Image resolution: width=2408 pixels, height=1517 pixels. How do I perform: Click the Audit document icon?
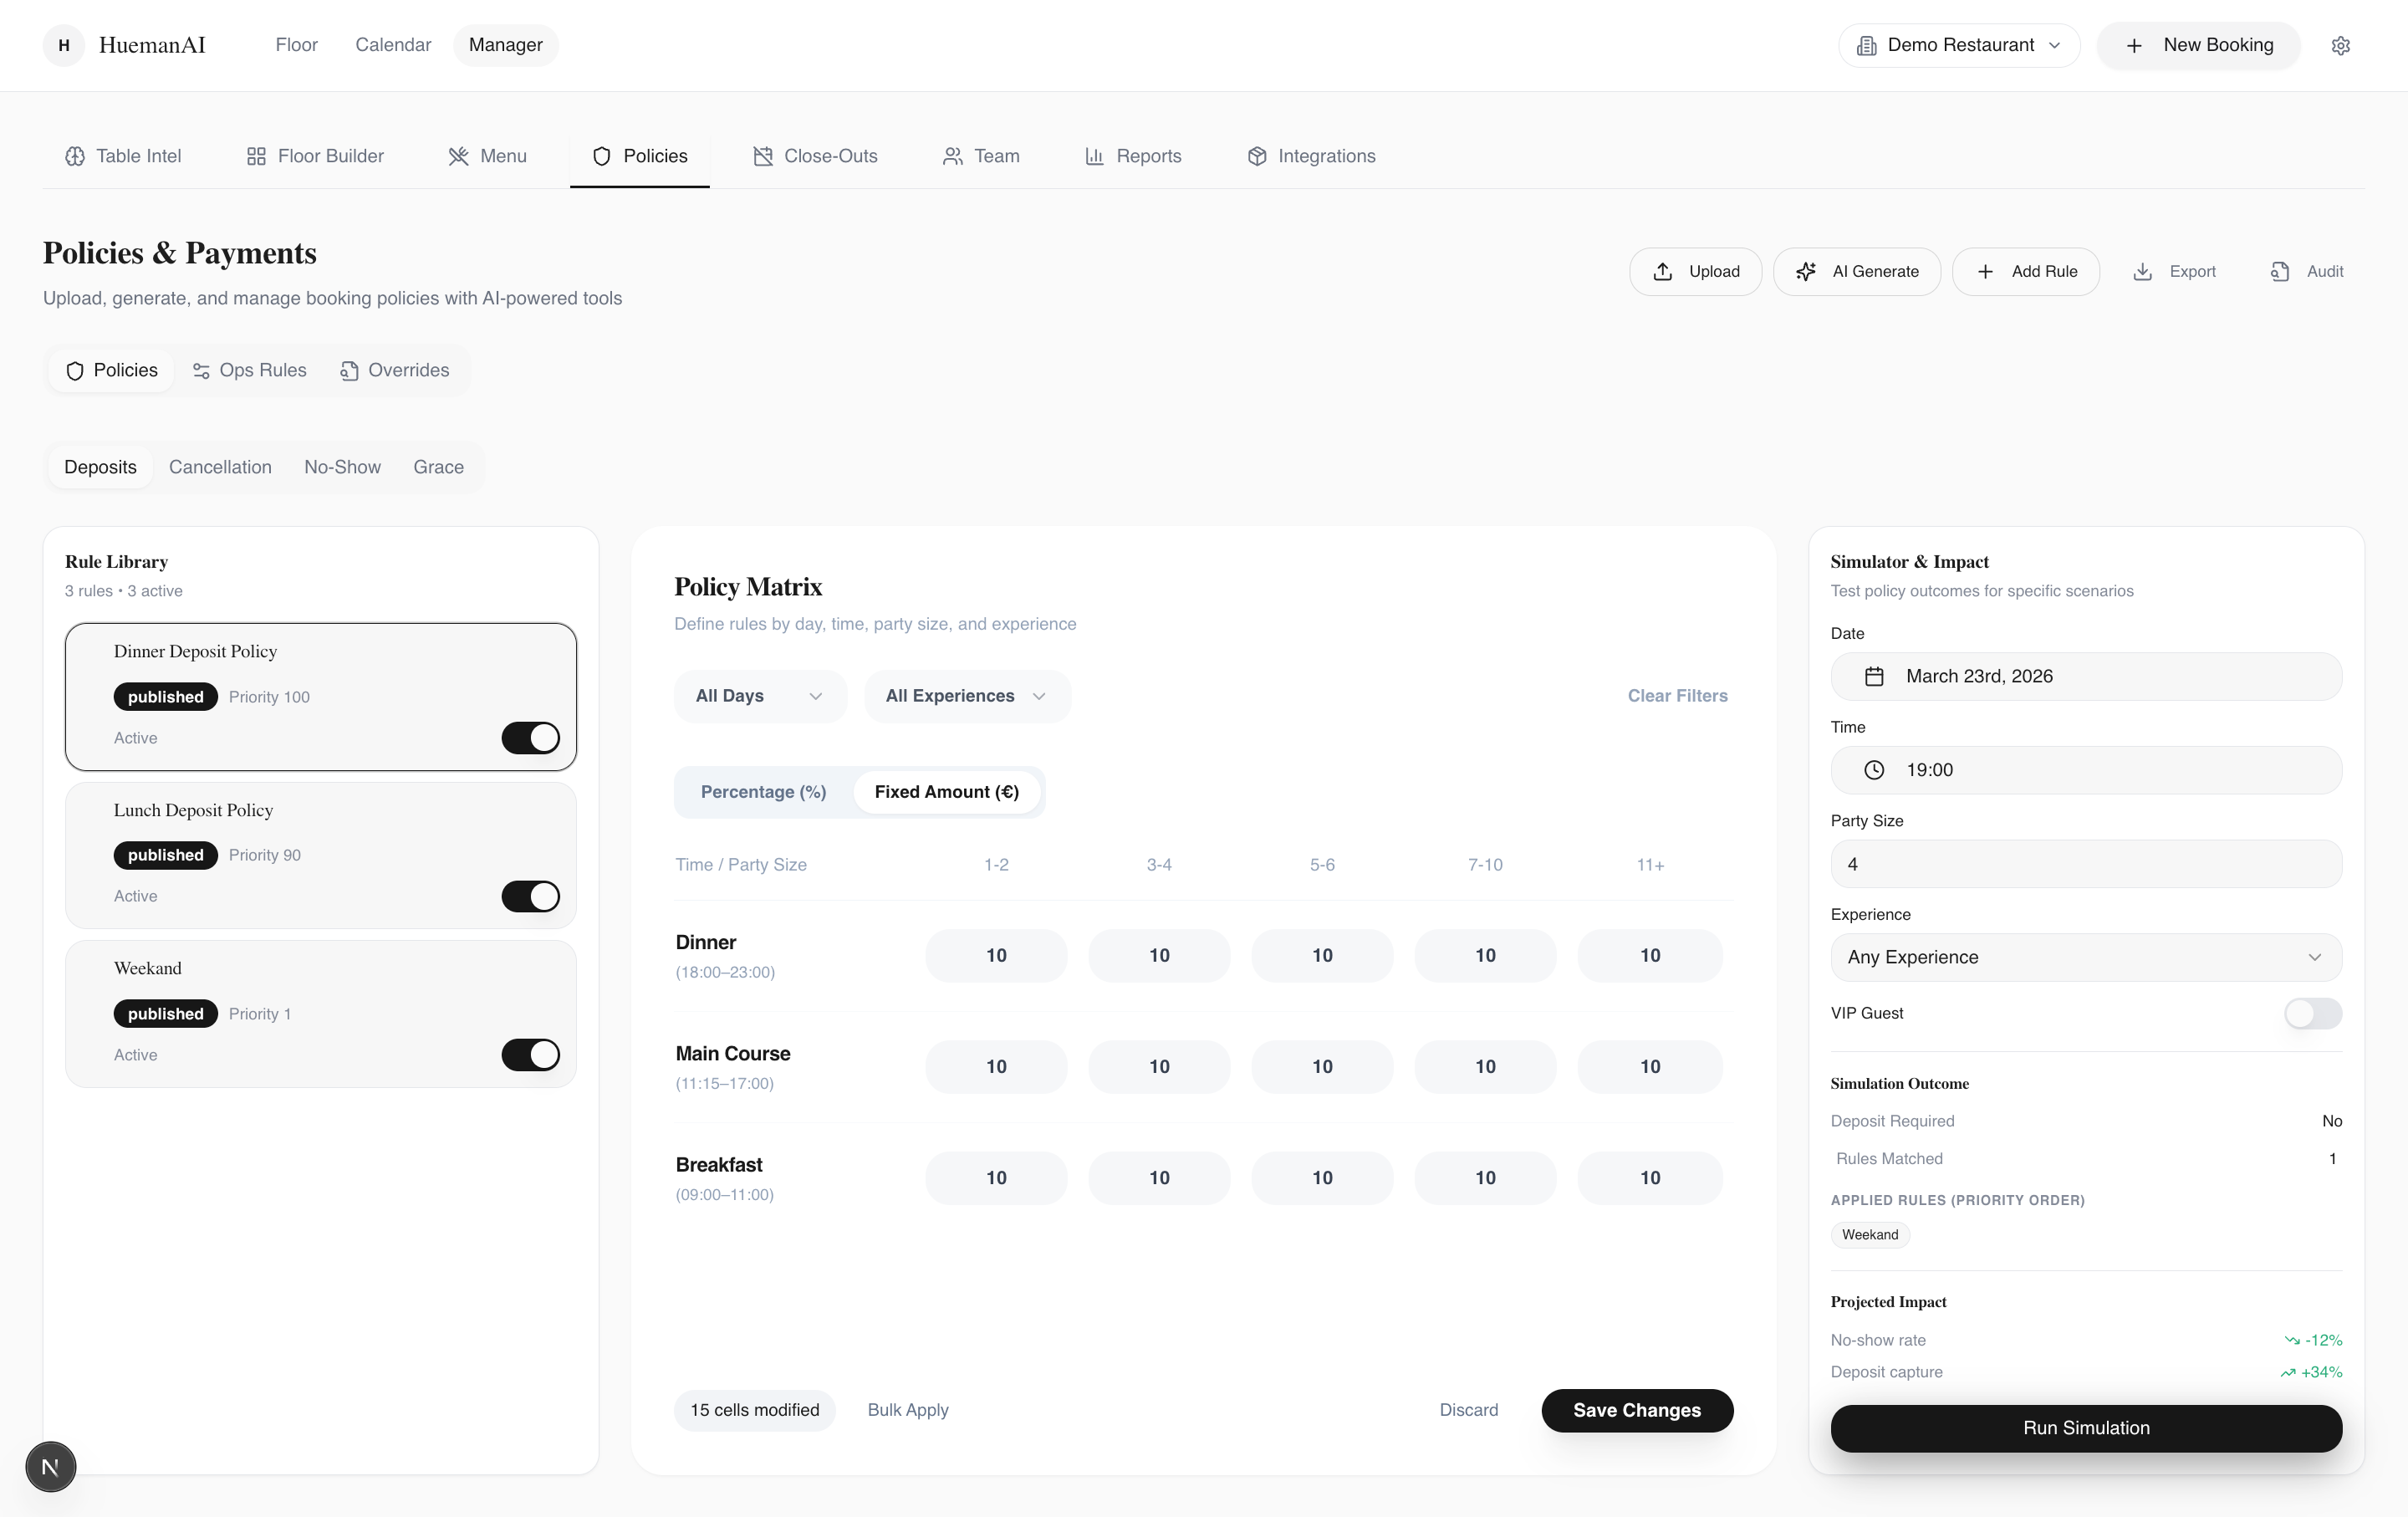tap(2279, 272)
